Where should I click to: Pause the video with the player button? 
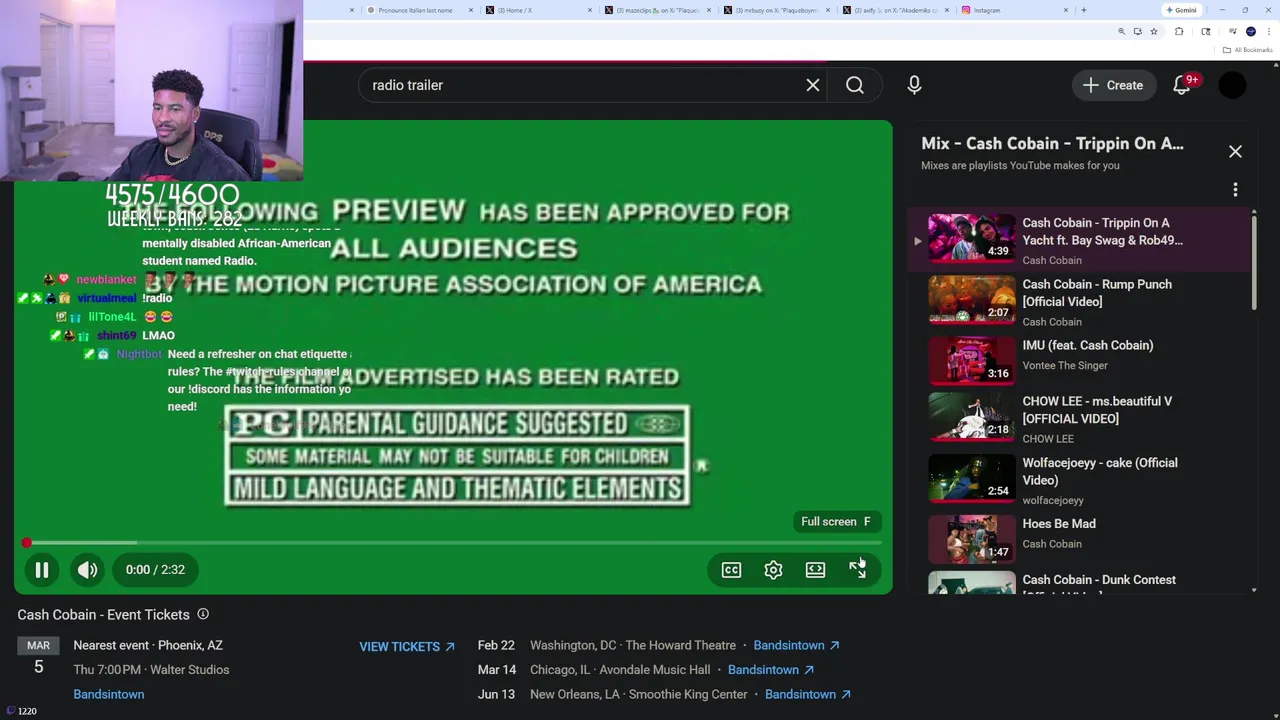coord(42,570)
